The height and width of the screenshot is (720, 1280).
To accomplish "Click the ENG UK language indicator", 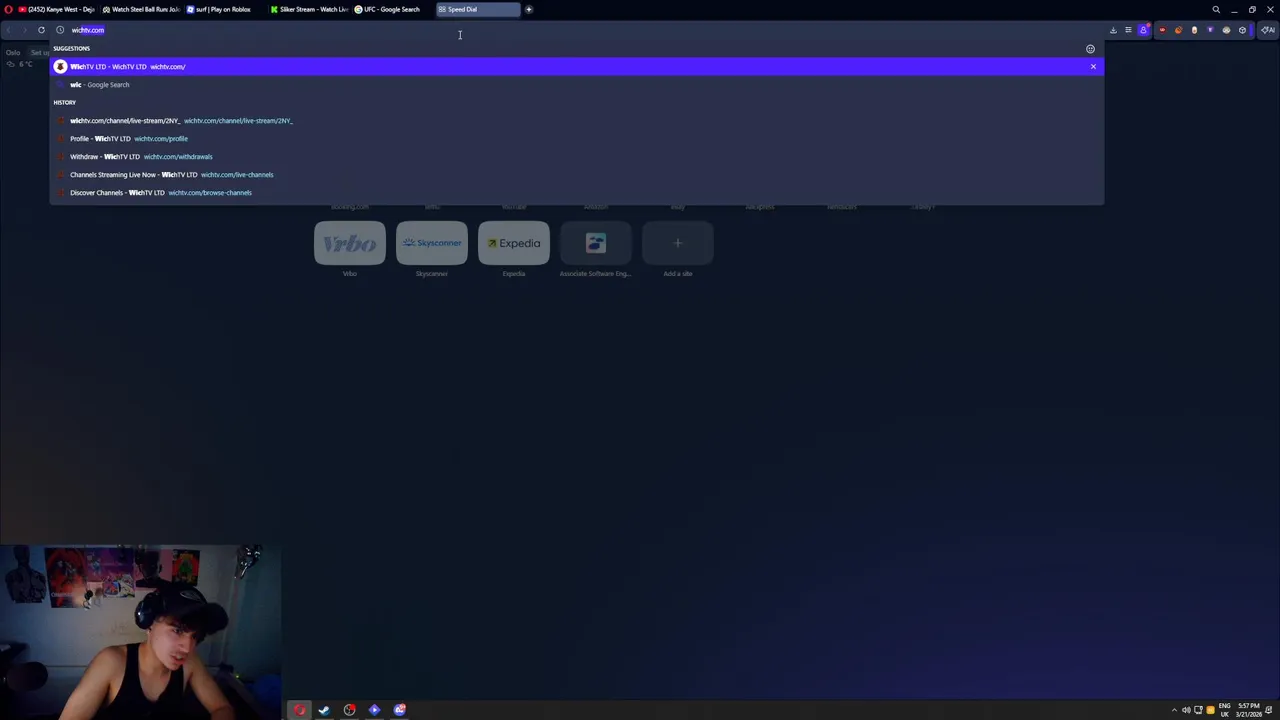I will 1225,710.
